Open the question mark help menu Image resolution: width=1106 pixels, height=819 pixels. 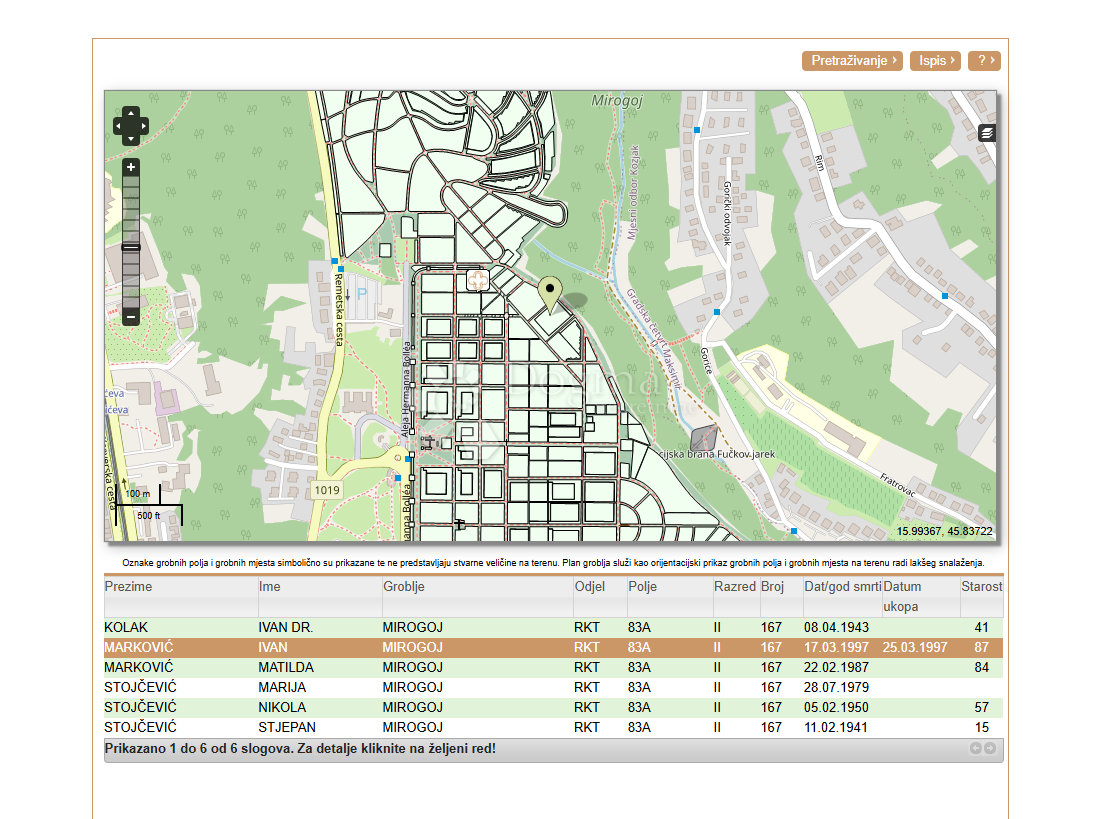point(984,61)
